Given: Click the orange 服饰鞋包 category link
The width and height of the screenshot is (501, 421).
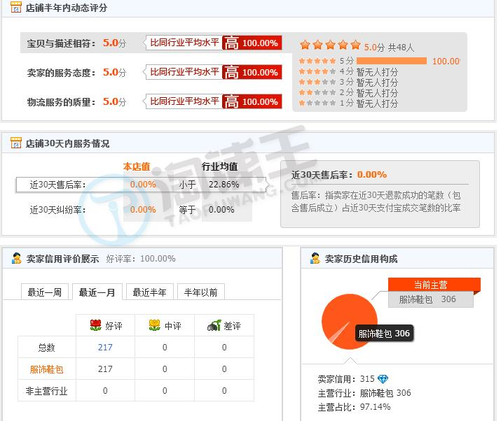Looking at the screenshot, I should [47, 369].
